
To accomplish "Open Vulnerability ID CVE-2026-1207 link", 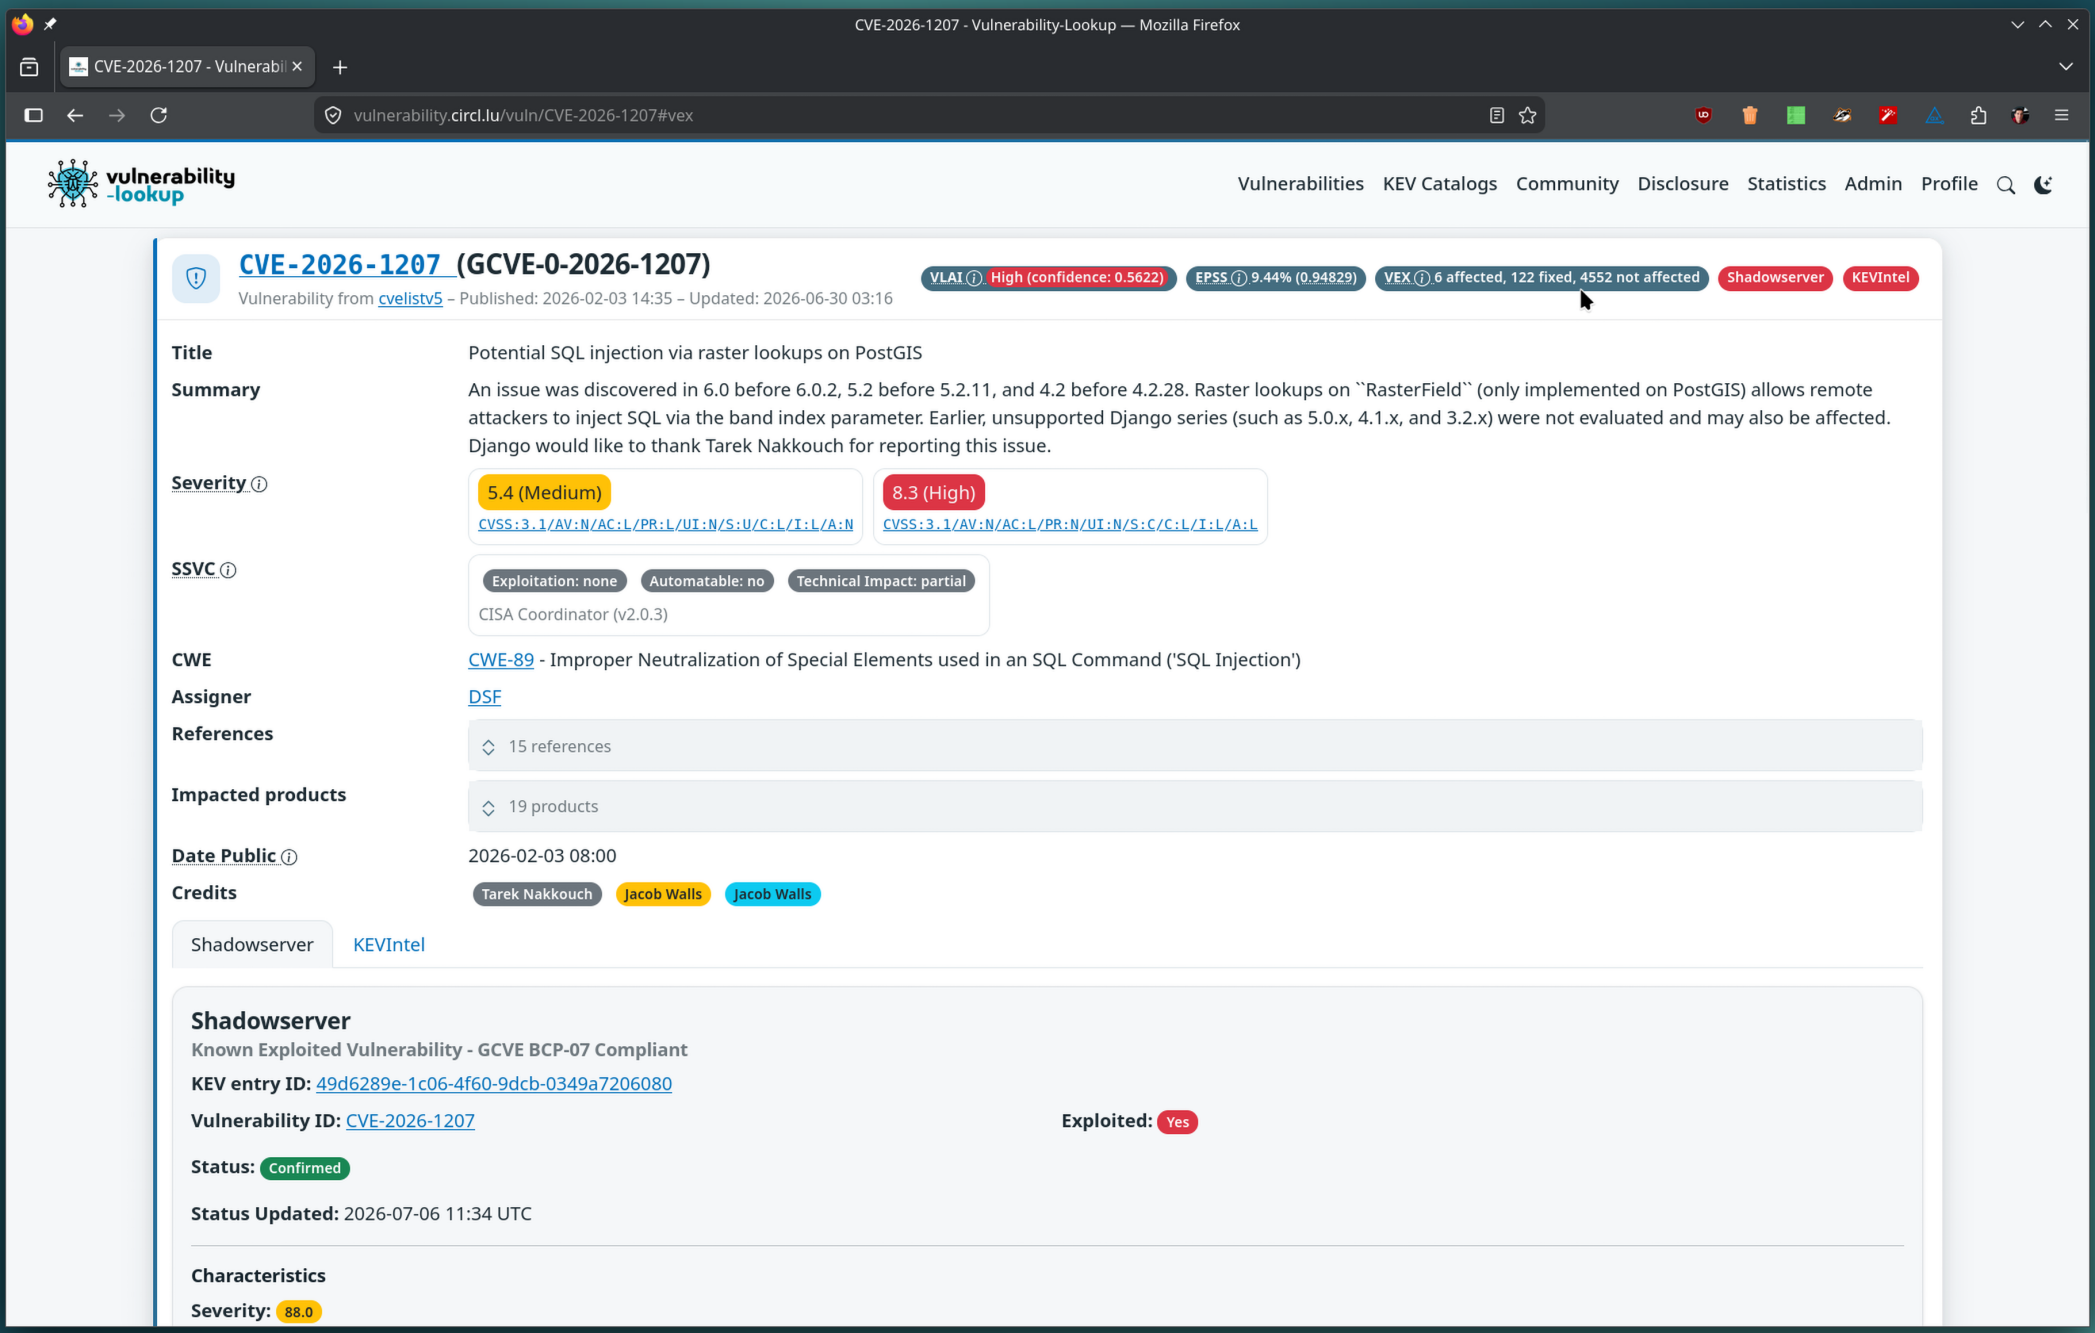I will [x=410, y=1121].
